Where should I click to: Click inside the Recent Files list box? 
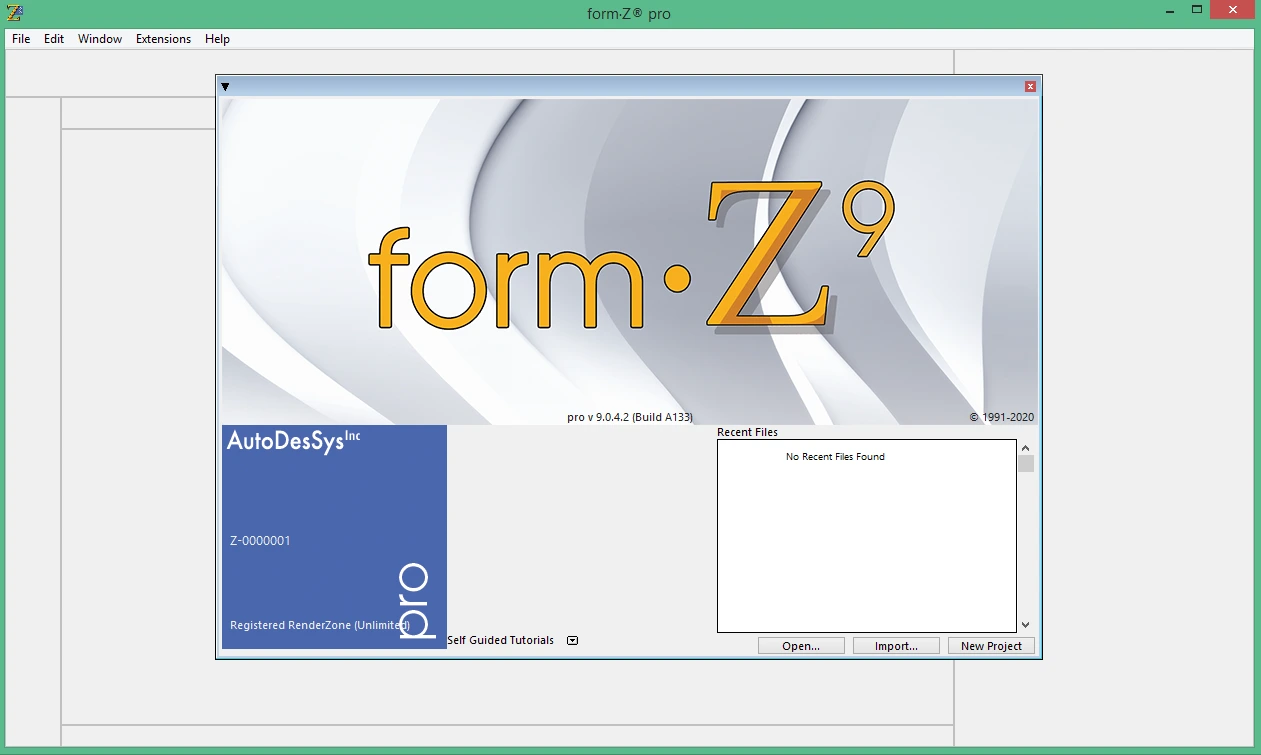pyautogui.click(x=867, y=536)
